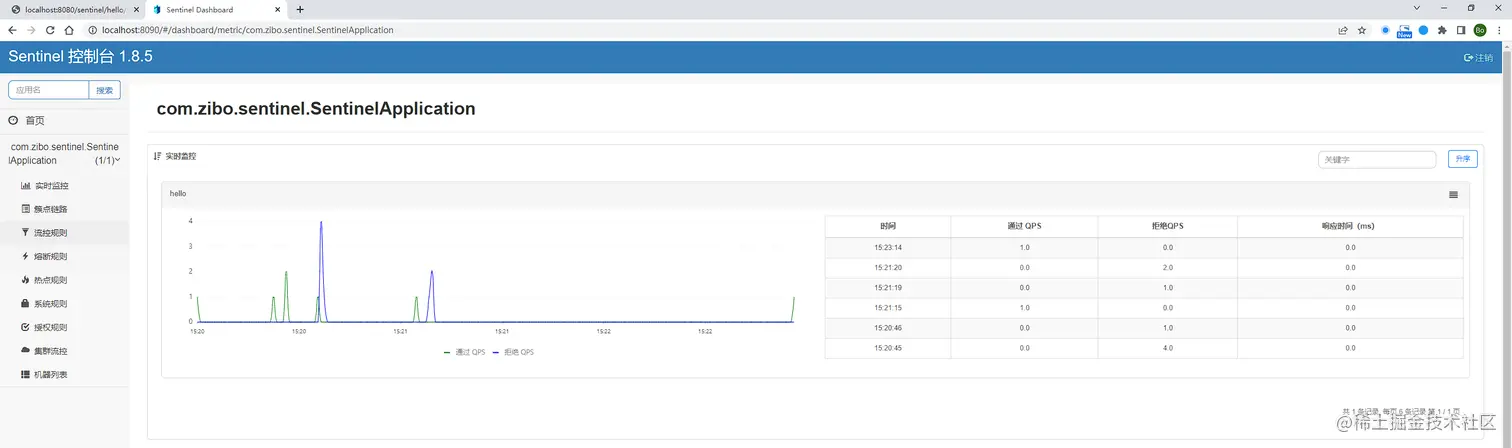The image size is (1512, 448).
Task: Switch to the localhost:8080/sentinel/hello tab
Action: click(x=74, y=9)
